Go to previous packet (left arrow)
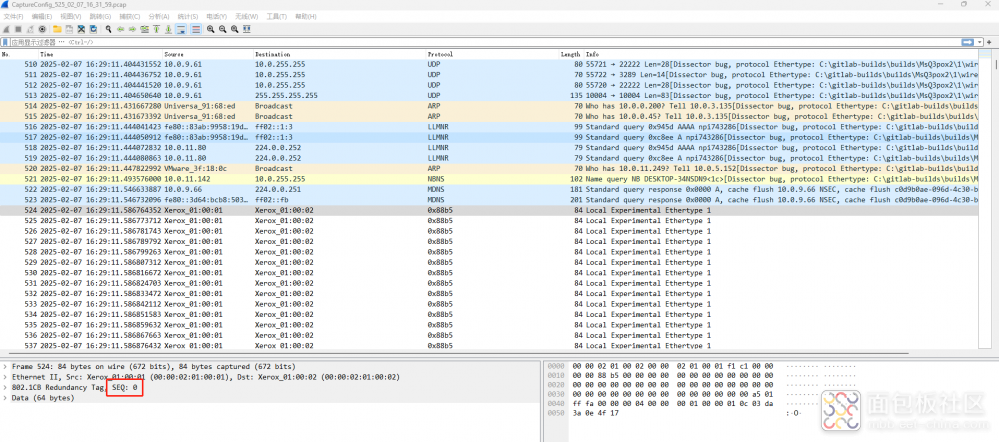 coord(120,29)
